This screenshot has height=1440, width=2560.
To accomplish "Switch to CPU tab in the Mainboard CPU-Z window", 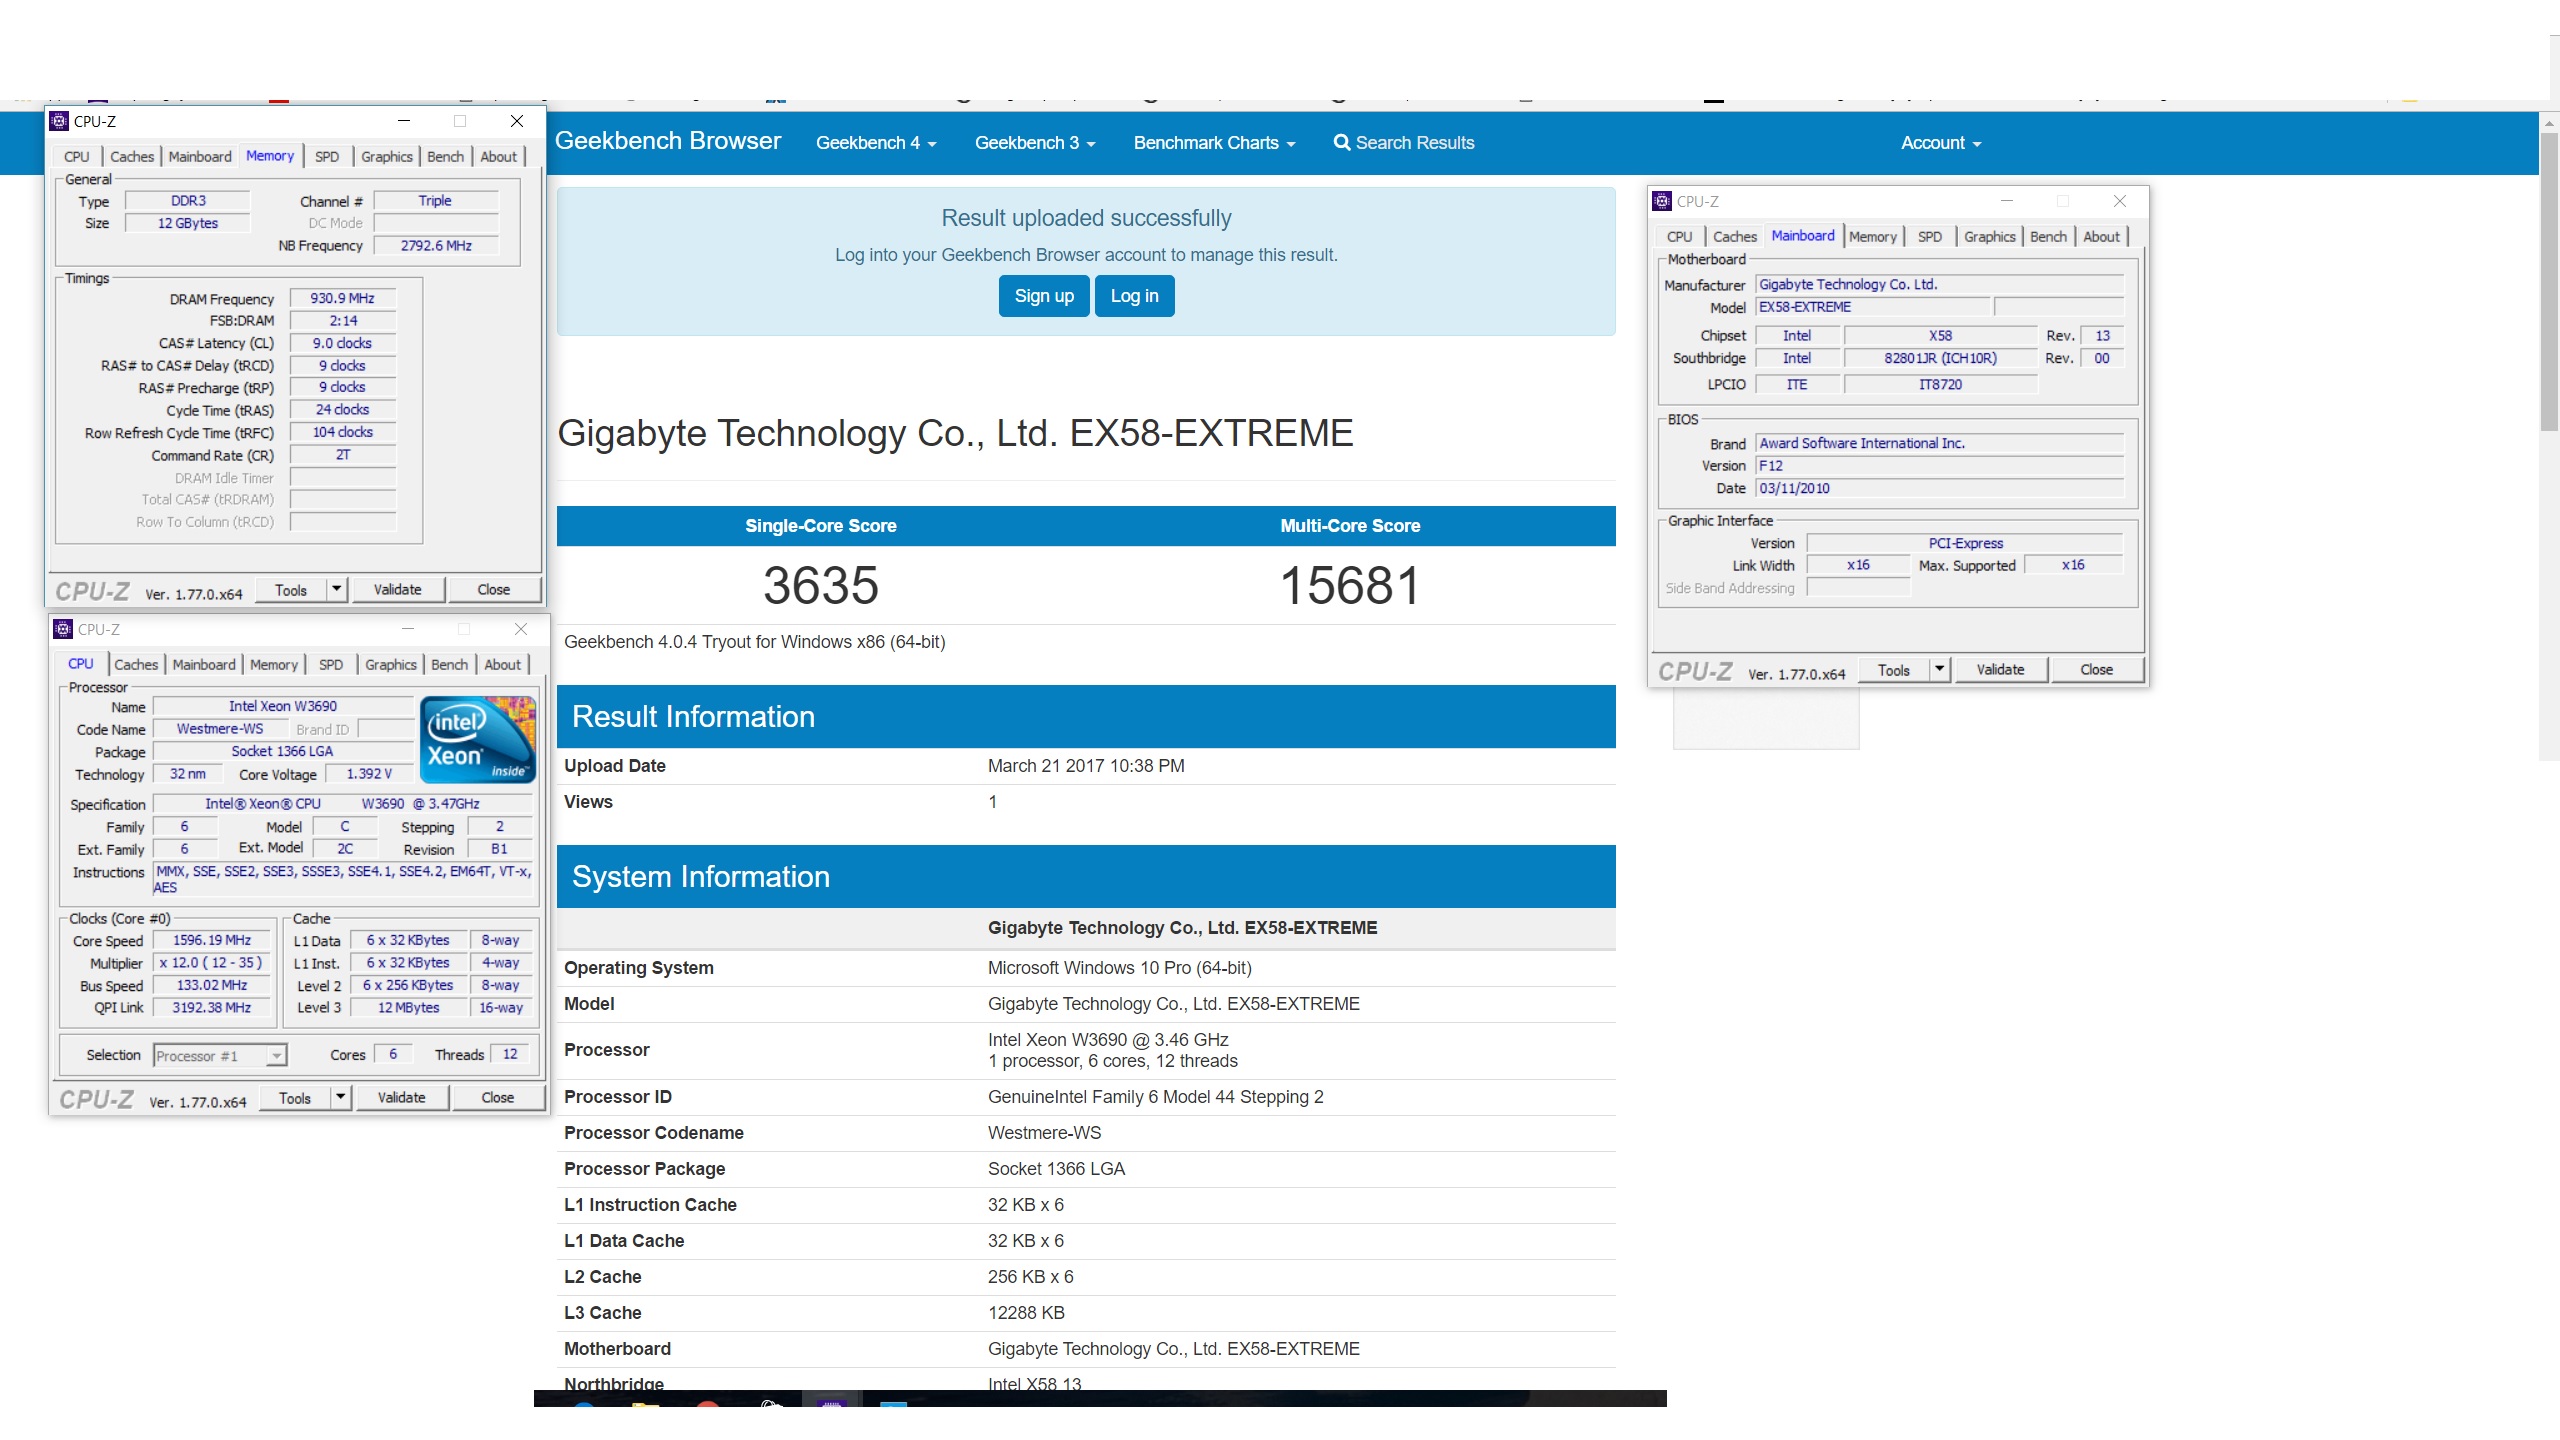I will coord(1680,237).
